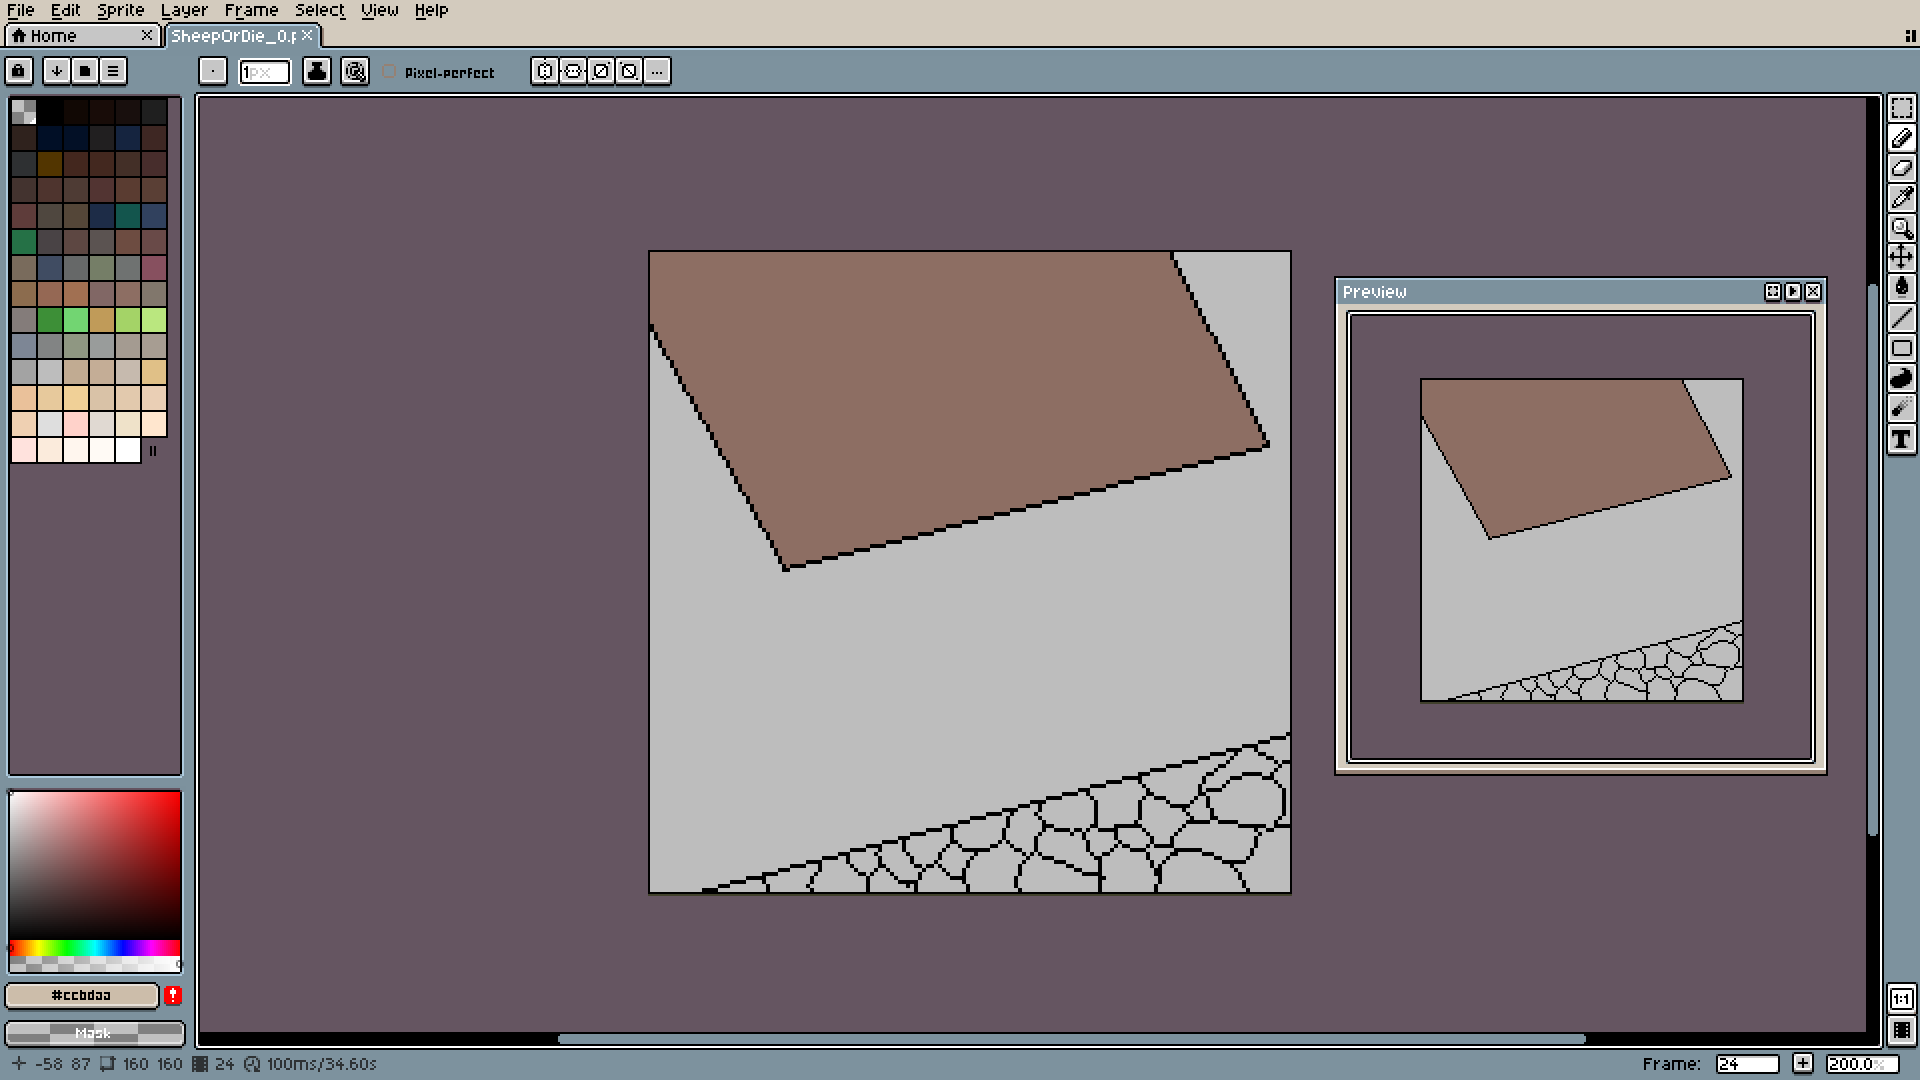Select the Contour blob tool
Image resolution: width=1920 pixels, height=1080 pixels.
(1901, 379)
